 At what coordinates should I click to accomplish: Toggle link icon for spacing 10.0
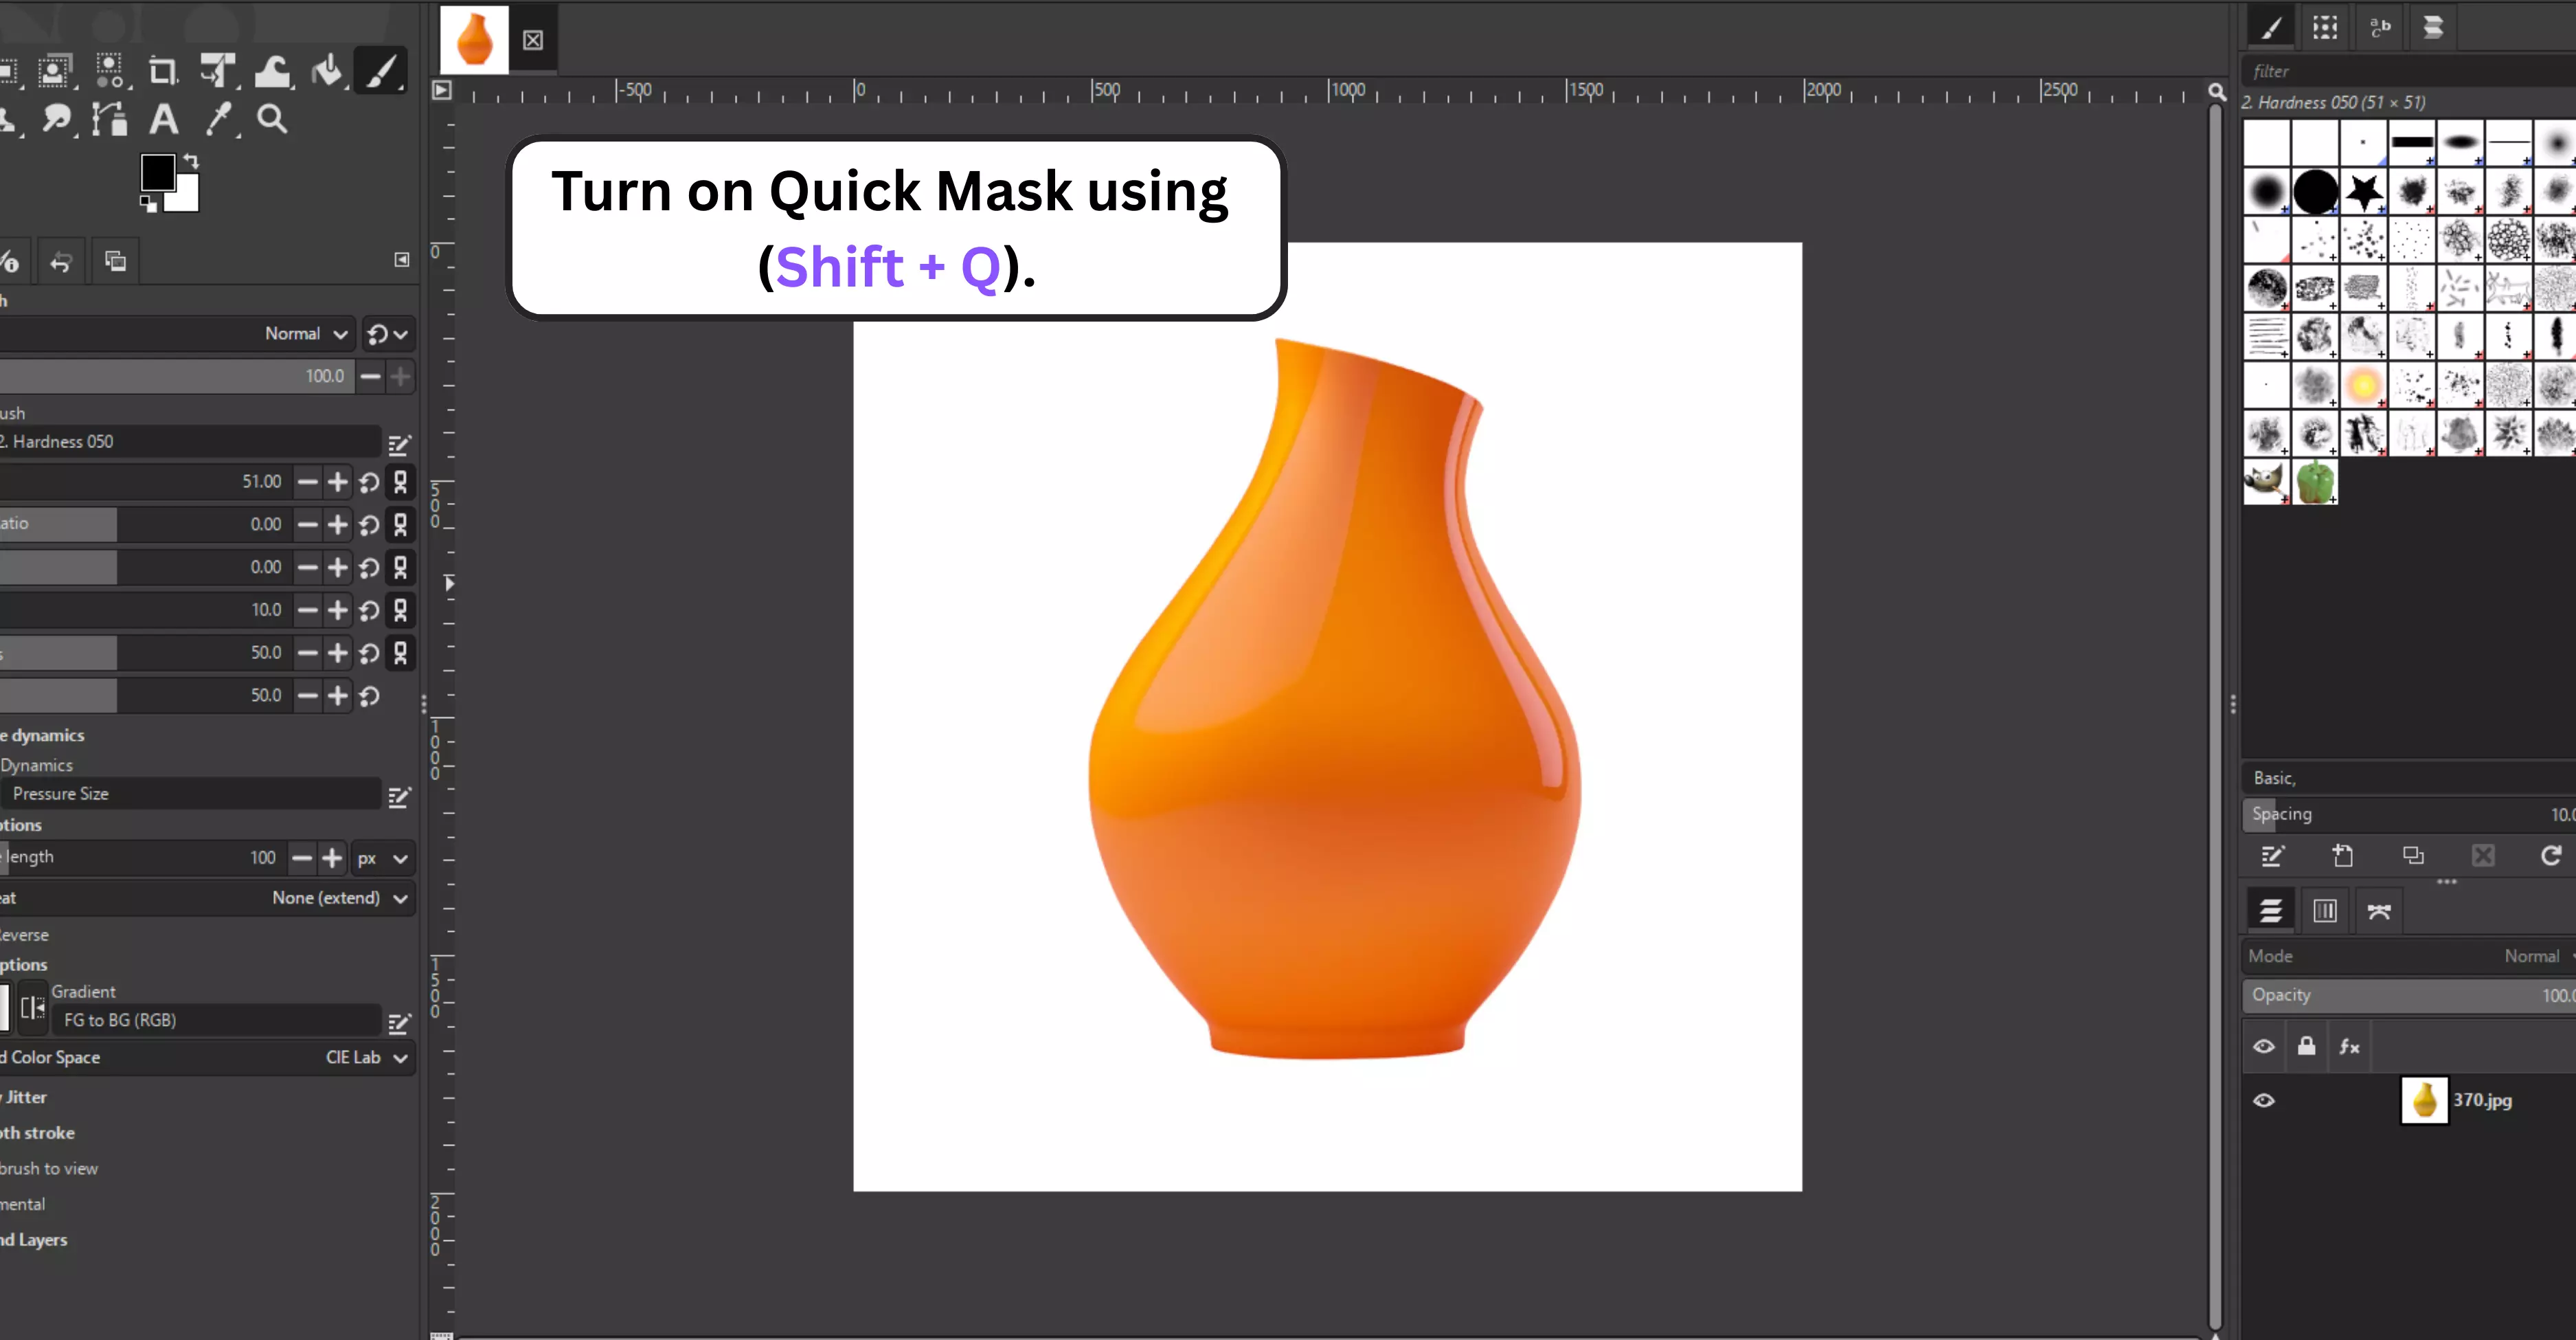point(401,610)
